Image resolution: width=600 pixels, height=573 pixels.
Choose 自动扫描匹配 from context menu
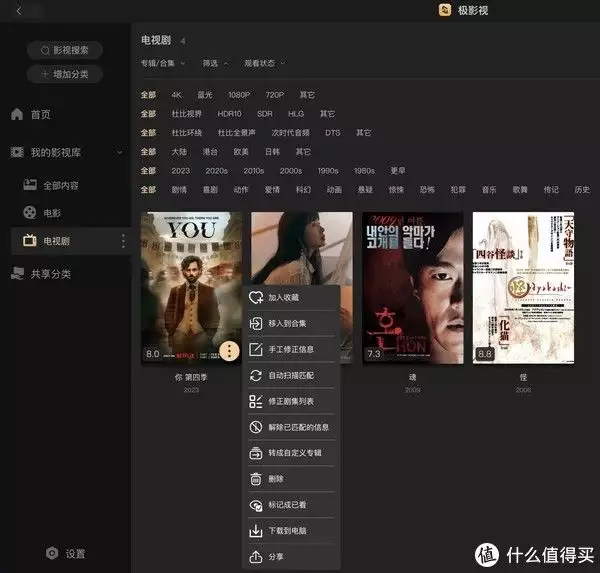click(x=292, y=375)
